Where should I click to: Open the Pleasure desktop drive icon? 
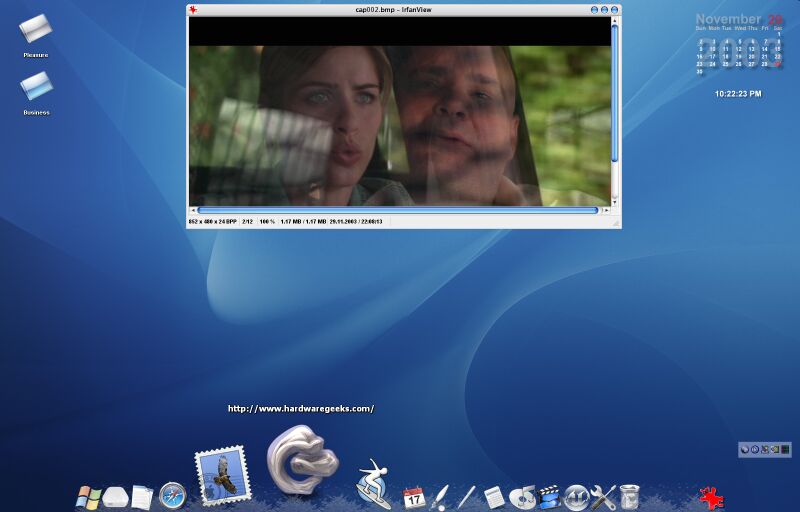coord(36,29)
